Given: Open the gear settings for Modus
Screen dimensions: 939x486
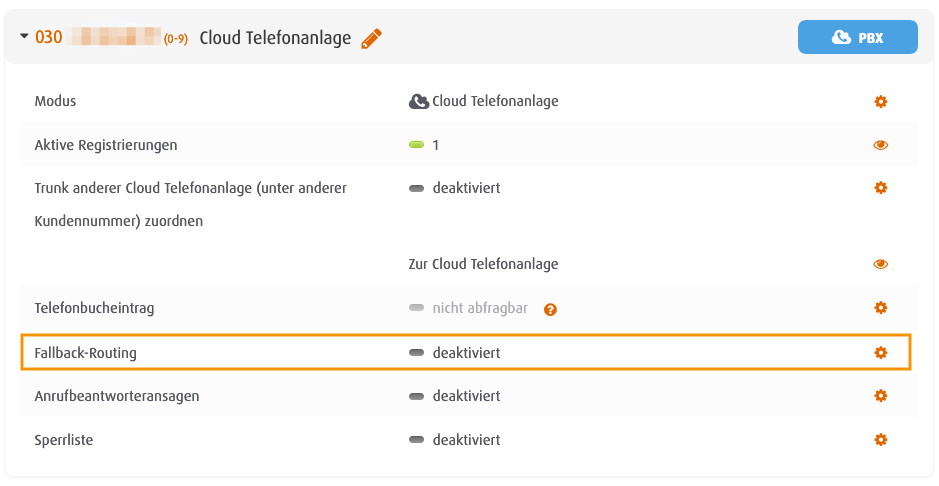Looking at the screenshot, I should (880, 101).
